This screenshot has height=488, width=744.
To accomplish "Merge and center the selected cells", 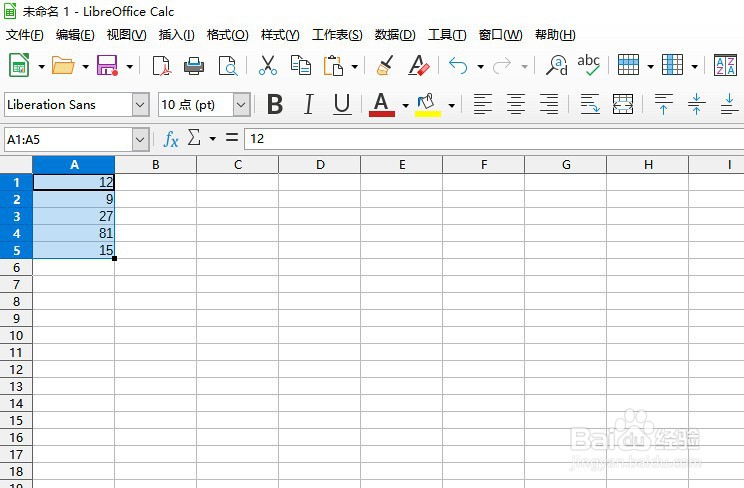I will coord(623,104).
